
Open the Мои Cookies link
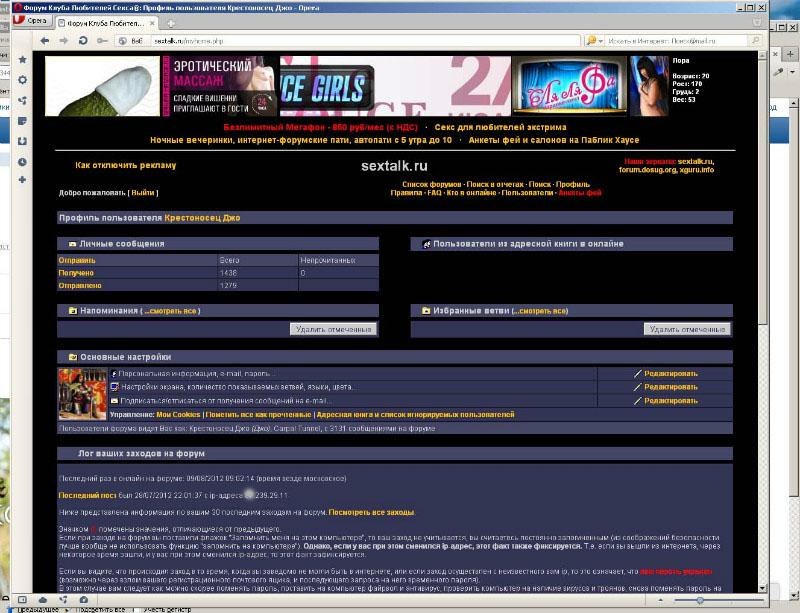pyautogui.click(x=178, y=414)
